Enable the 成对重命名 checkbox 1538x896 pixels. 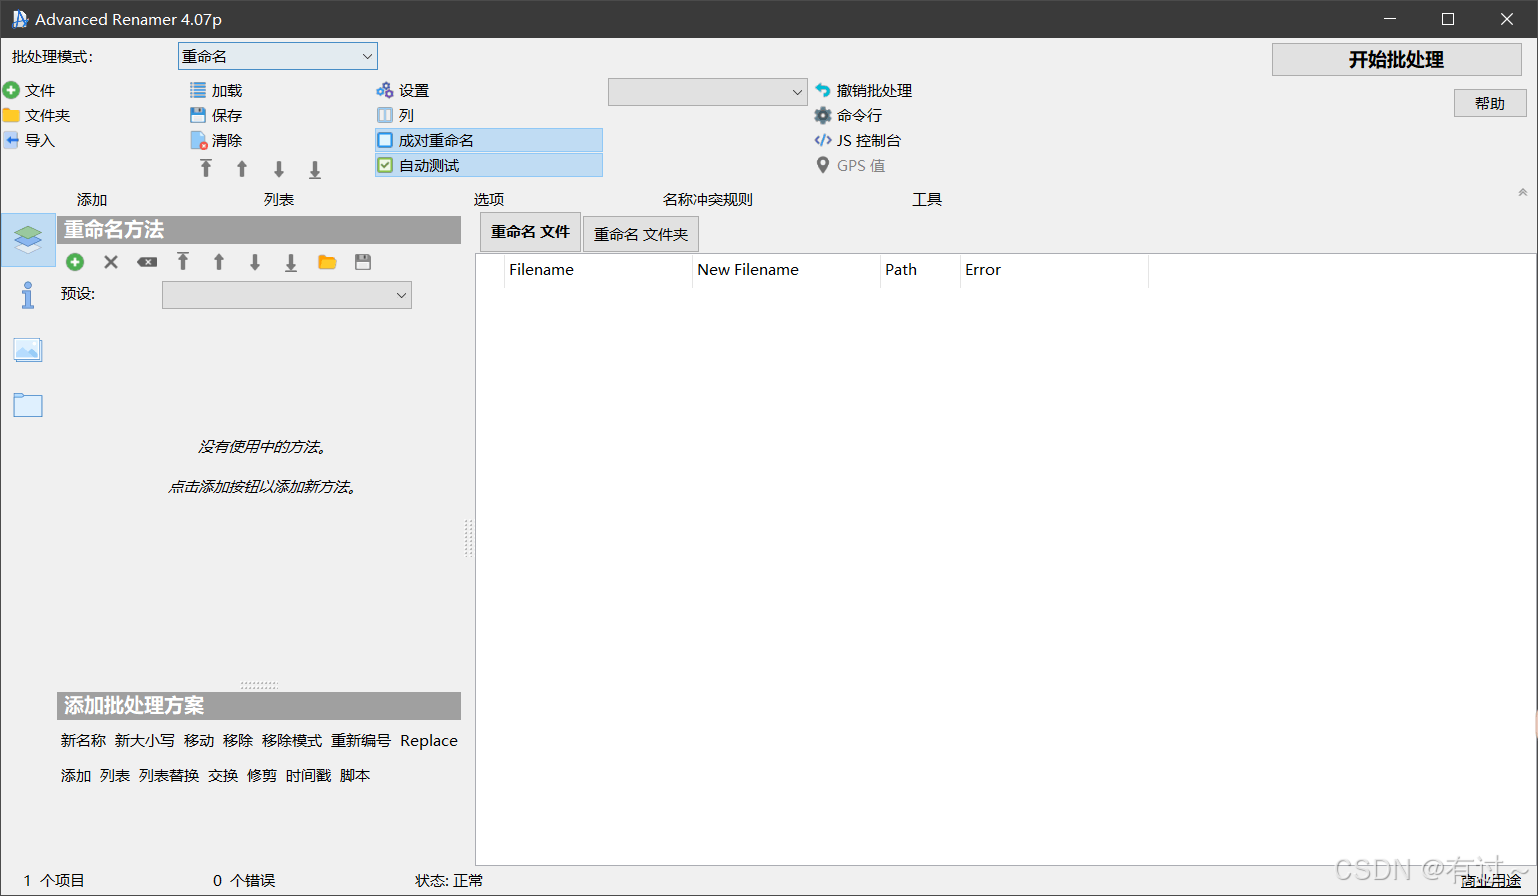coord(385,140)
